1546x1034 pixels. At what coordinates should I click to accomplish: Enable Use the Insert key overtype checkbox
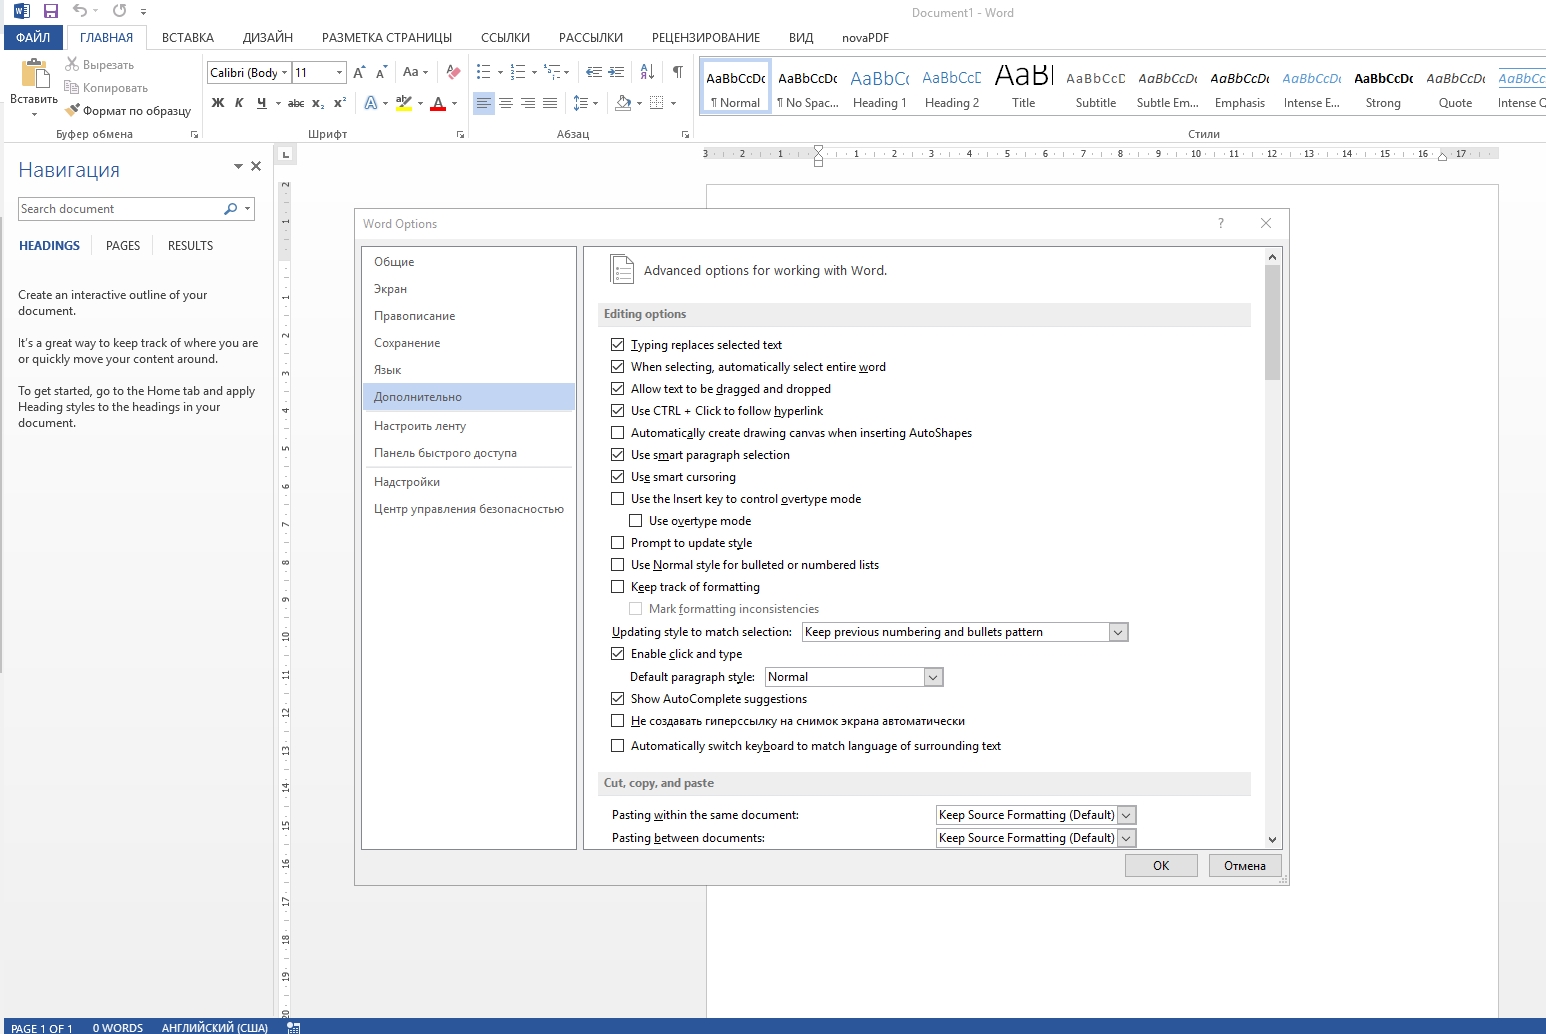[x=618, y=499]
